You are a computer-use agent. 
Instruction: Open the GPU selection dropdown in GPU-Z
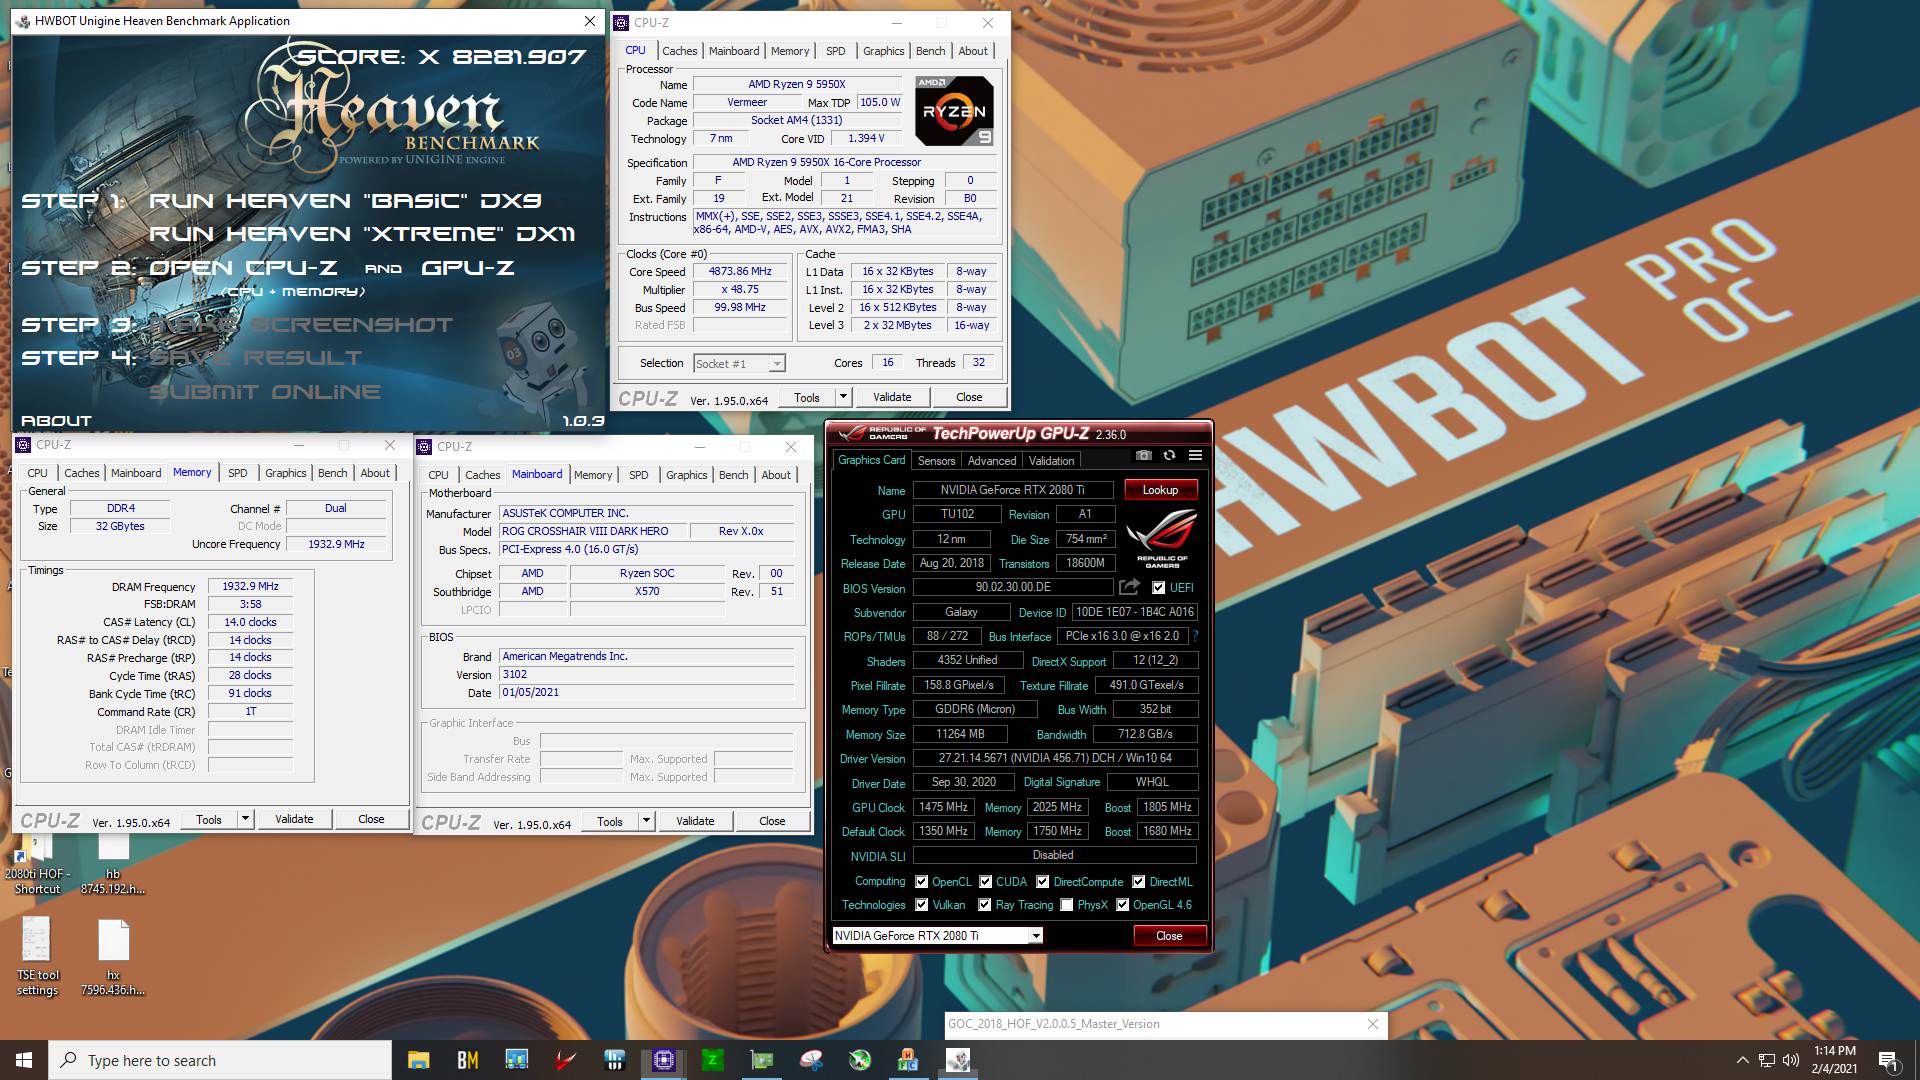938,936
